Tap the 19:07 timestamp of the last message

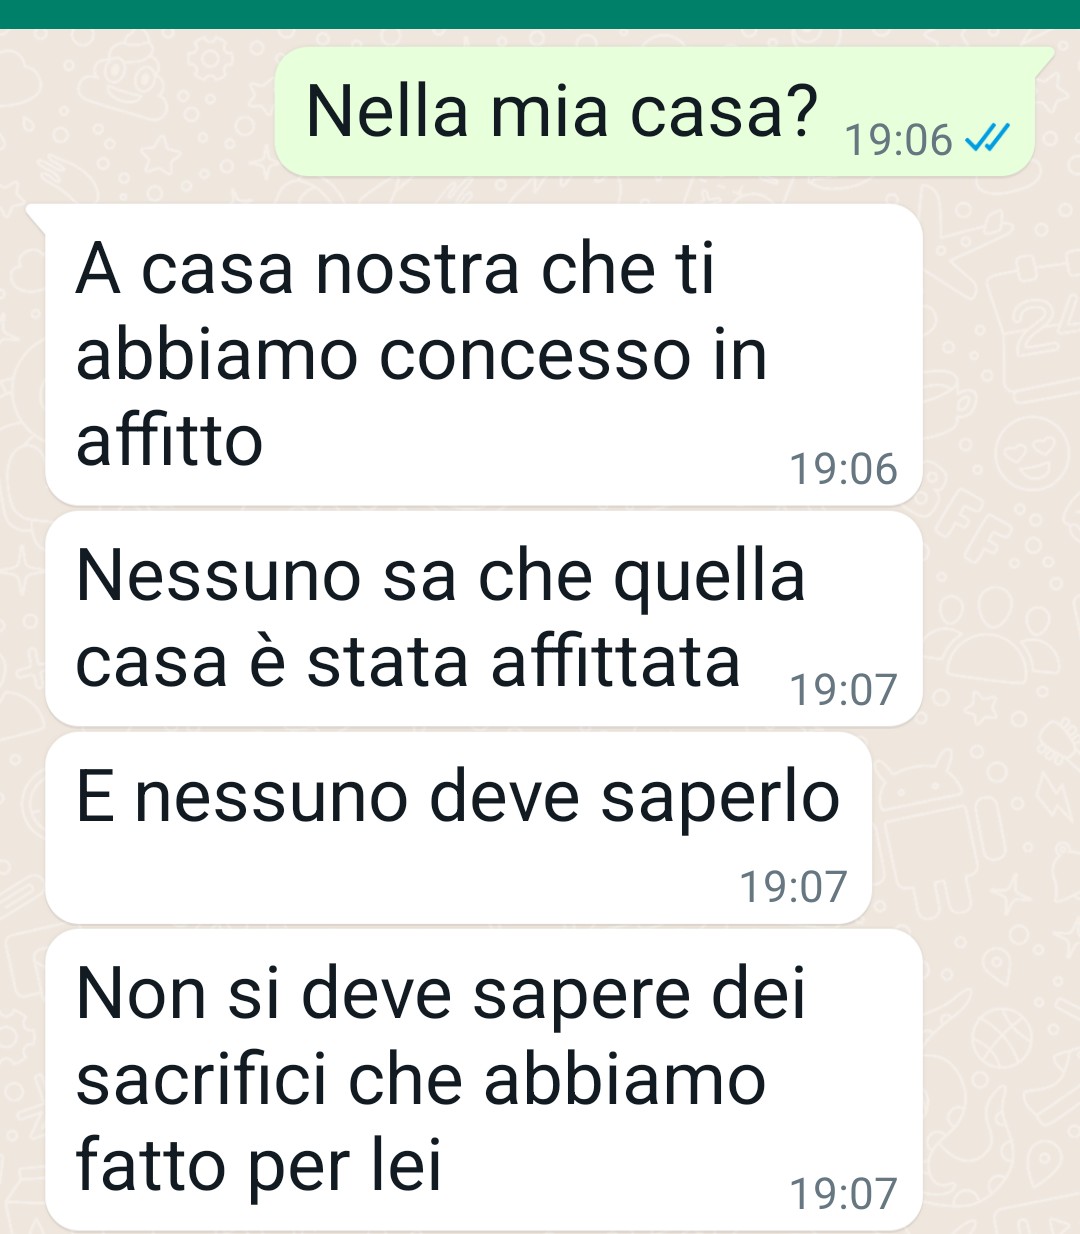[x=844, y=1194]
